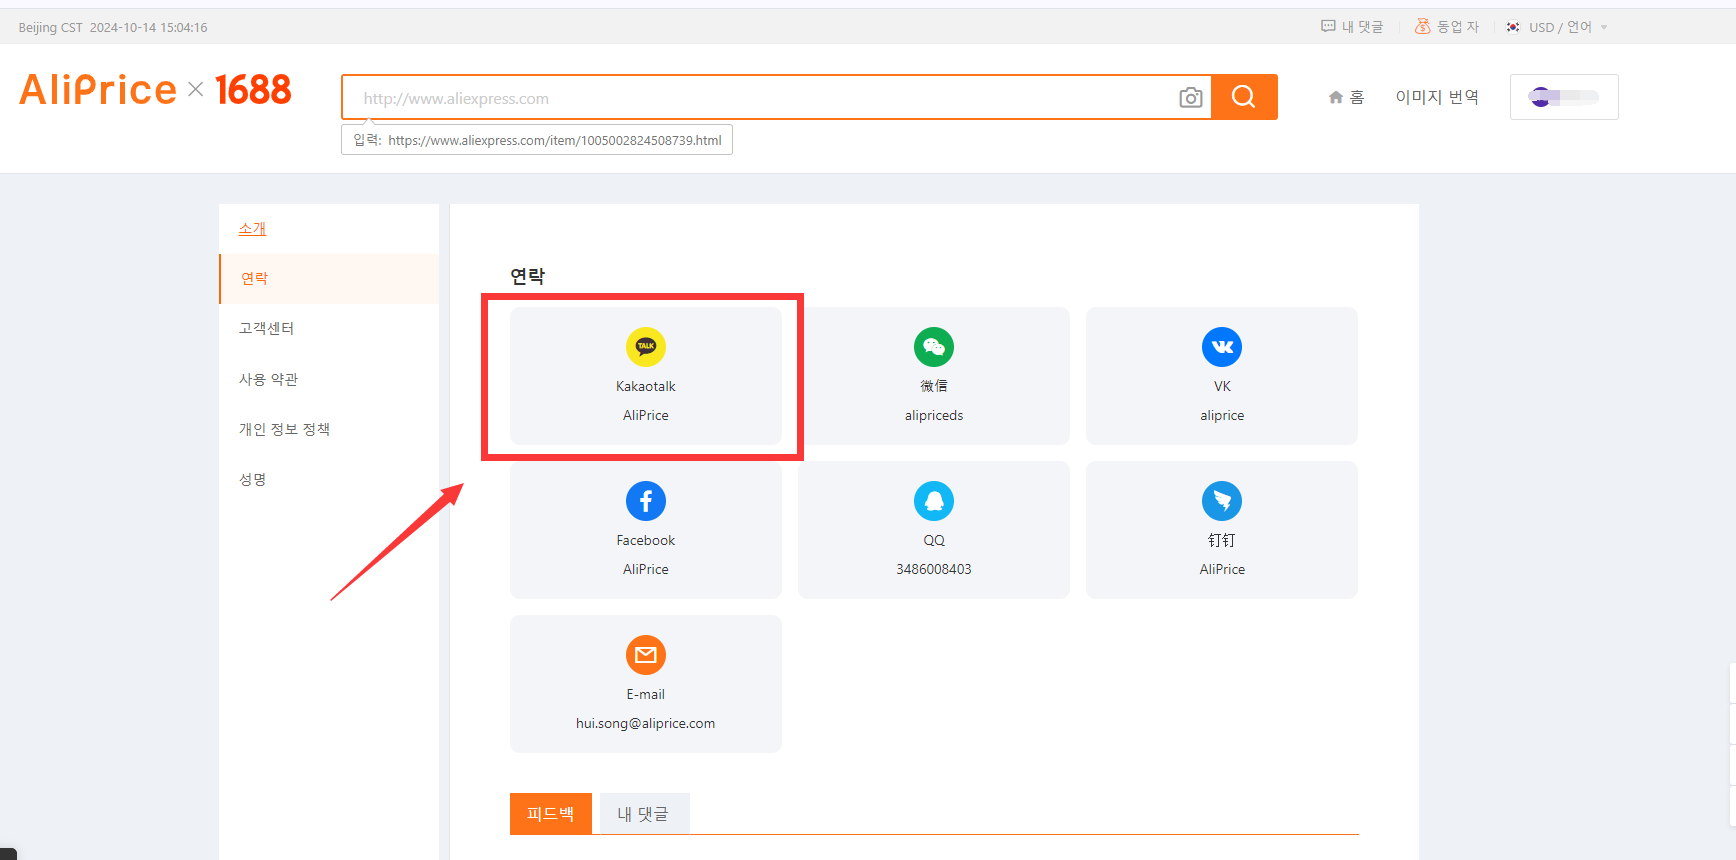1736x860 pixels.
Task: Open image search via camera icon
Action: pyautogui.click(x=1190, y=97)
